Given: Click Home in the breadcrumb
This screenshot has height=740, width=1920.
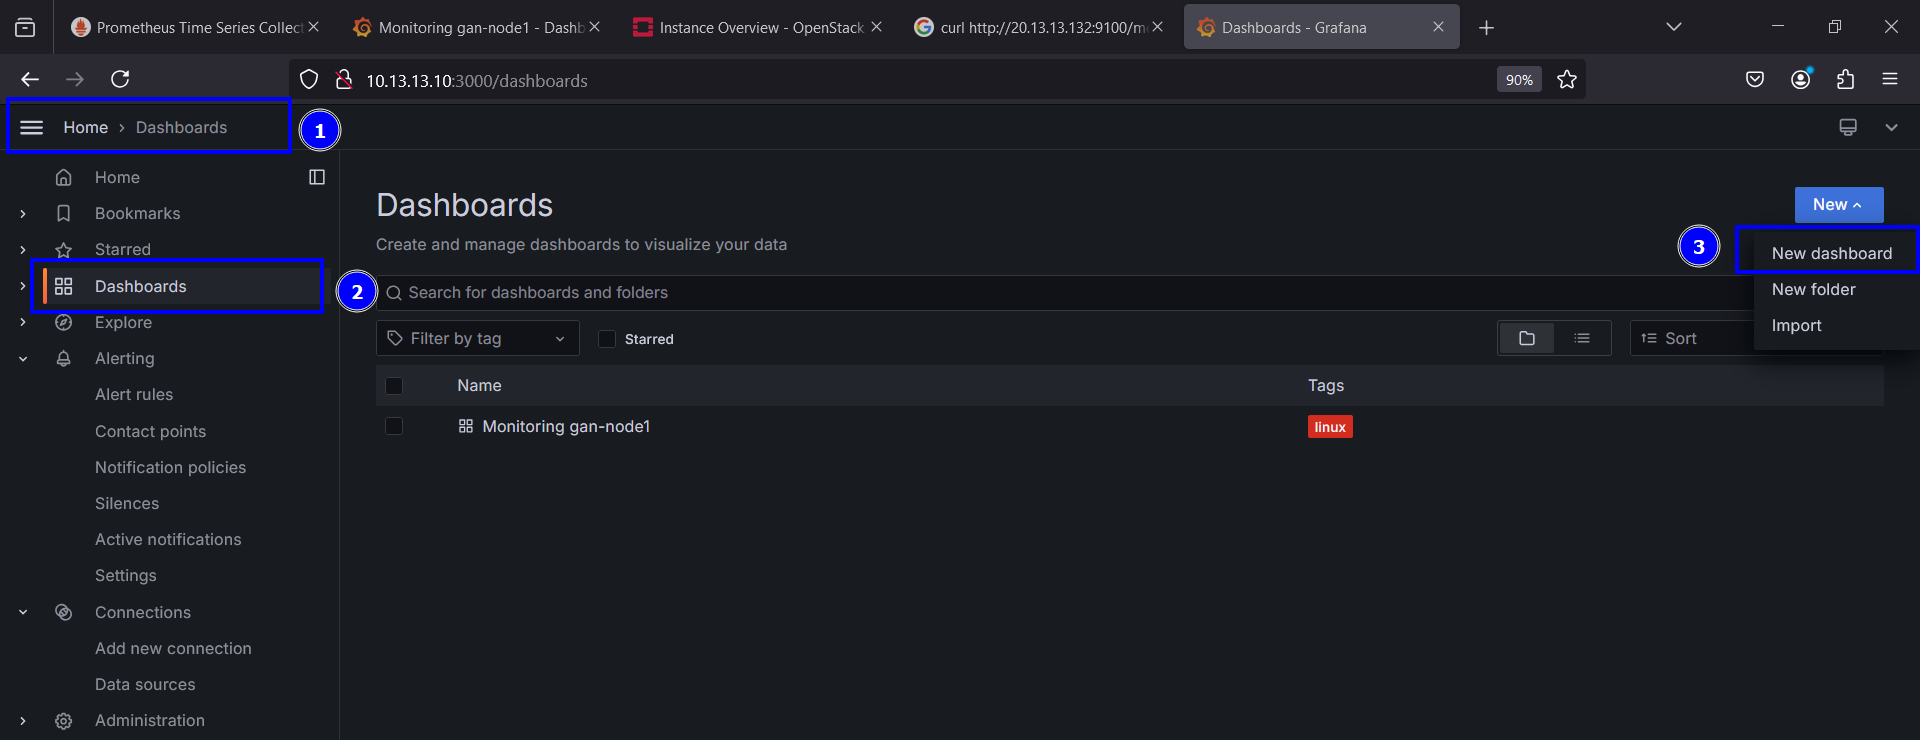Looking at the screenshot, I should (x=86, y=127).
